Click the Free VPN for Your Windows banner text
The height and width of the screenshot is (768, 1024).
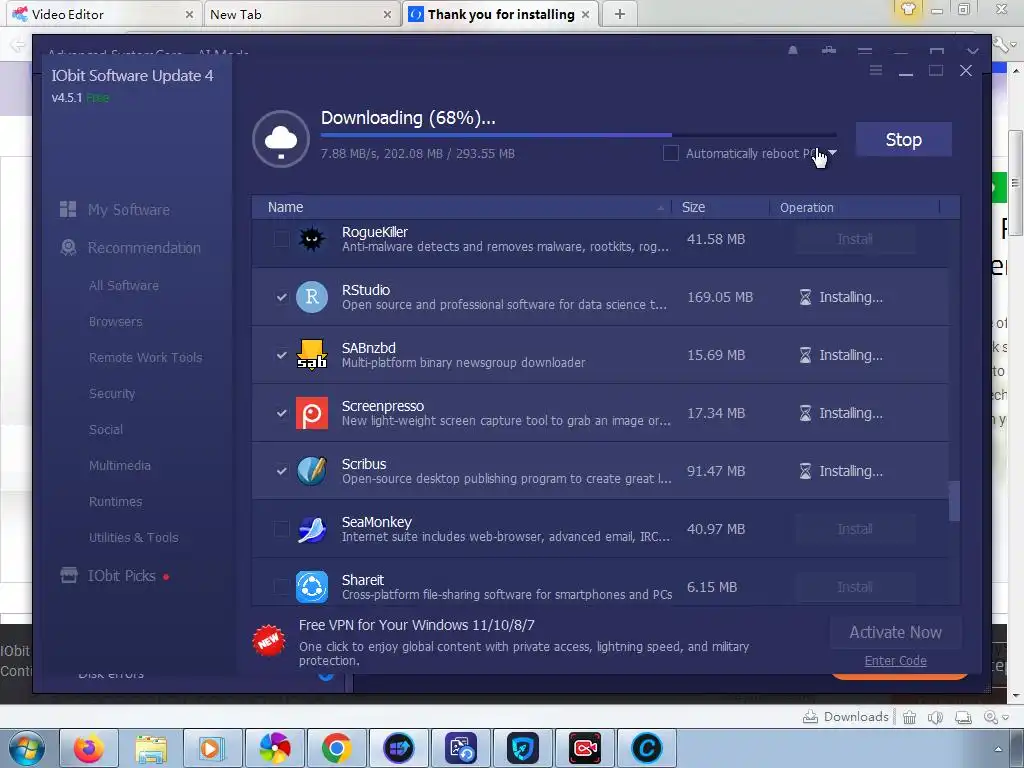(x=416, y=625)
